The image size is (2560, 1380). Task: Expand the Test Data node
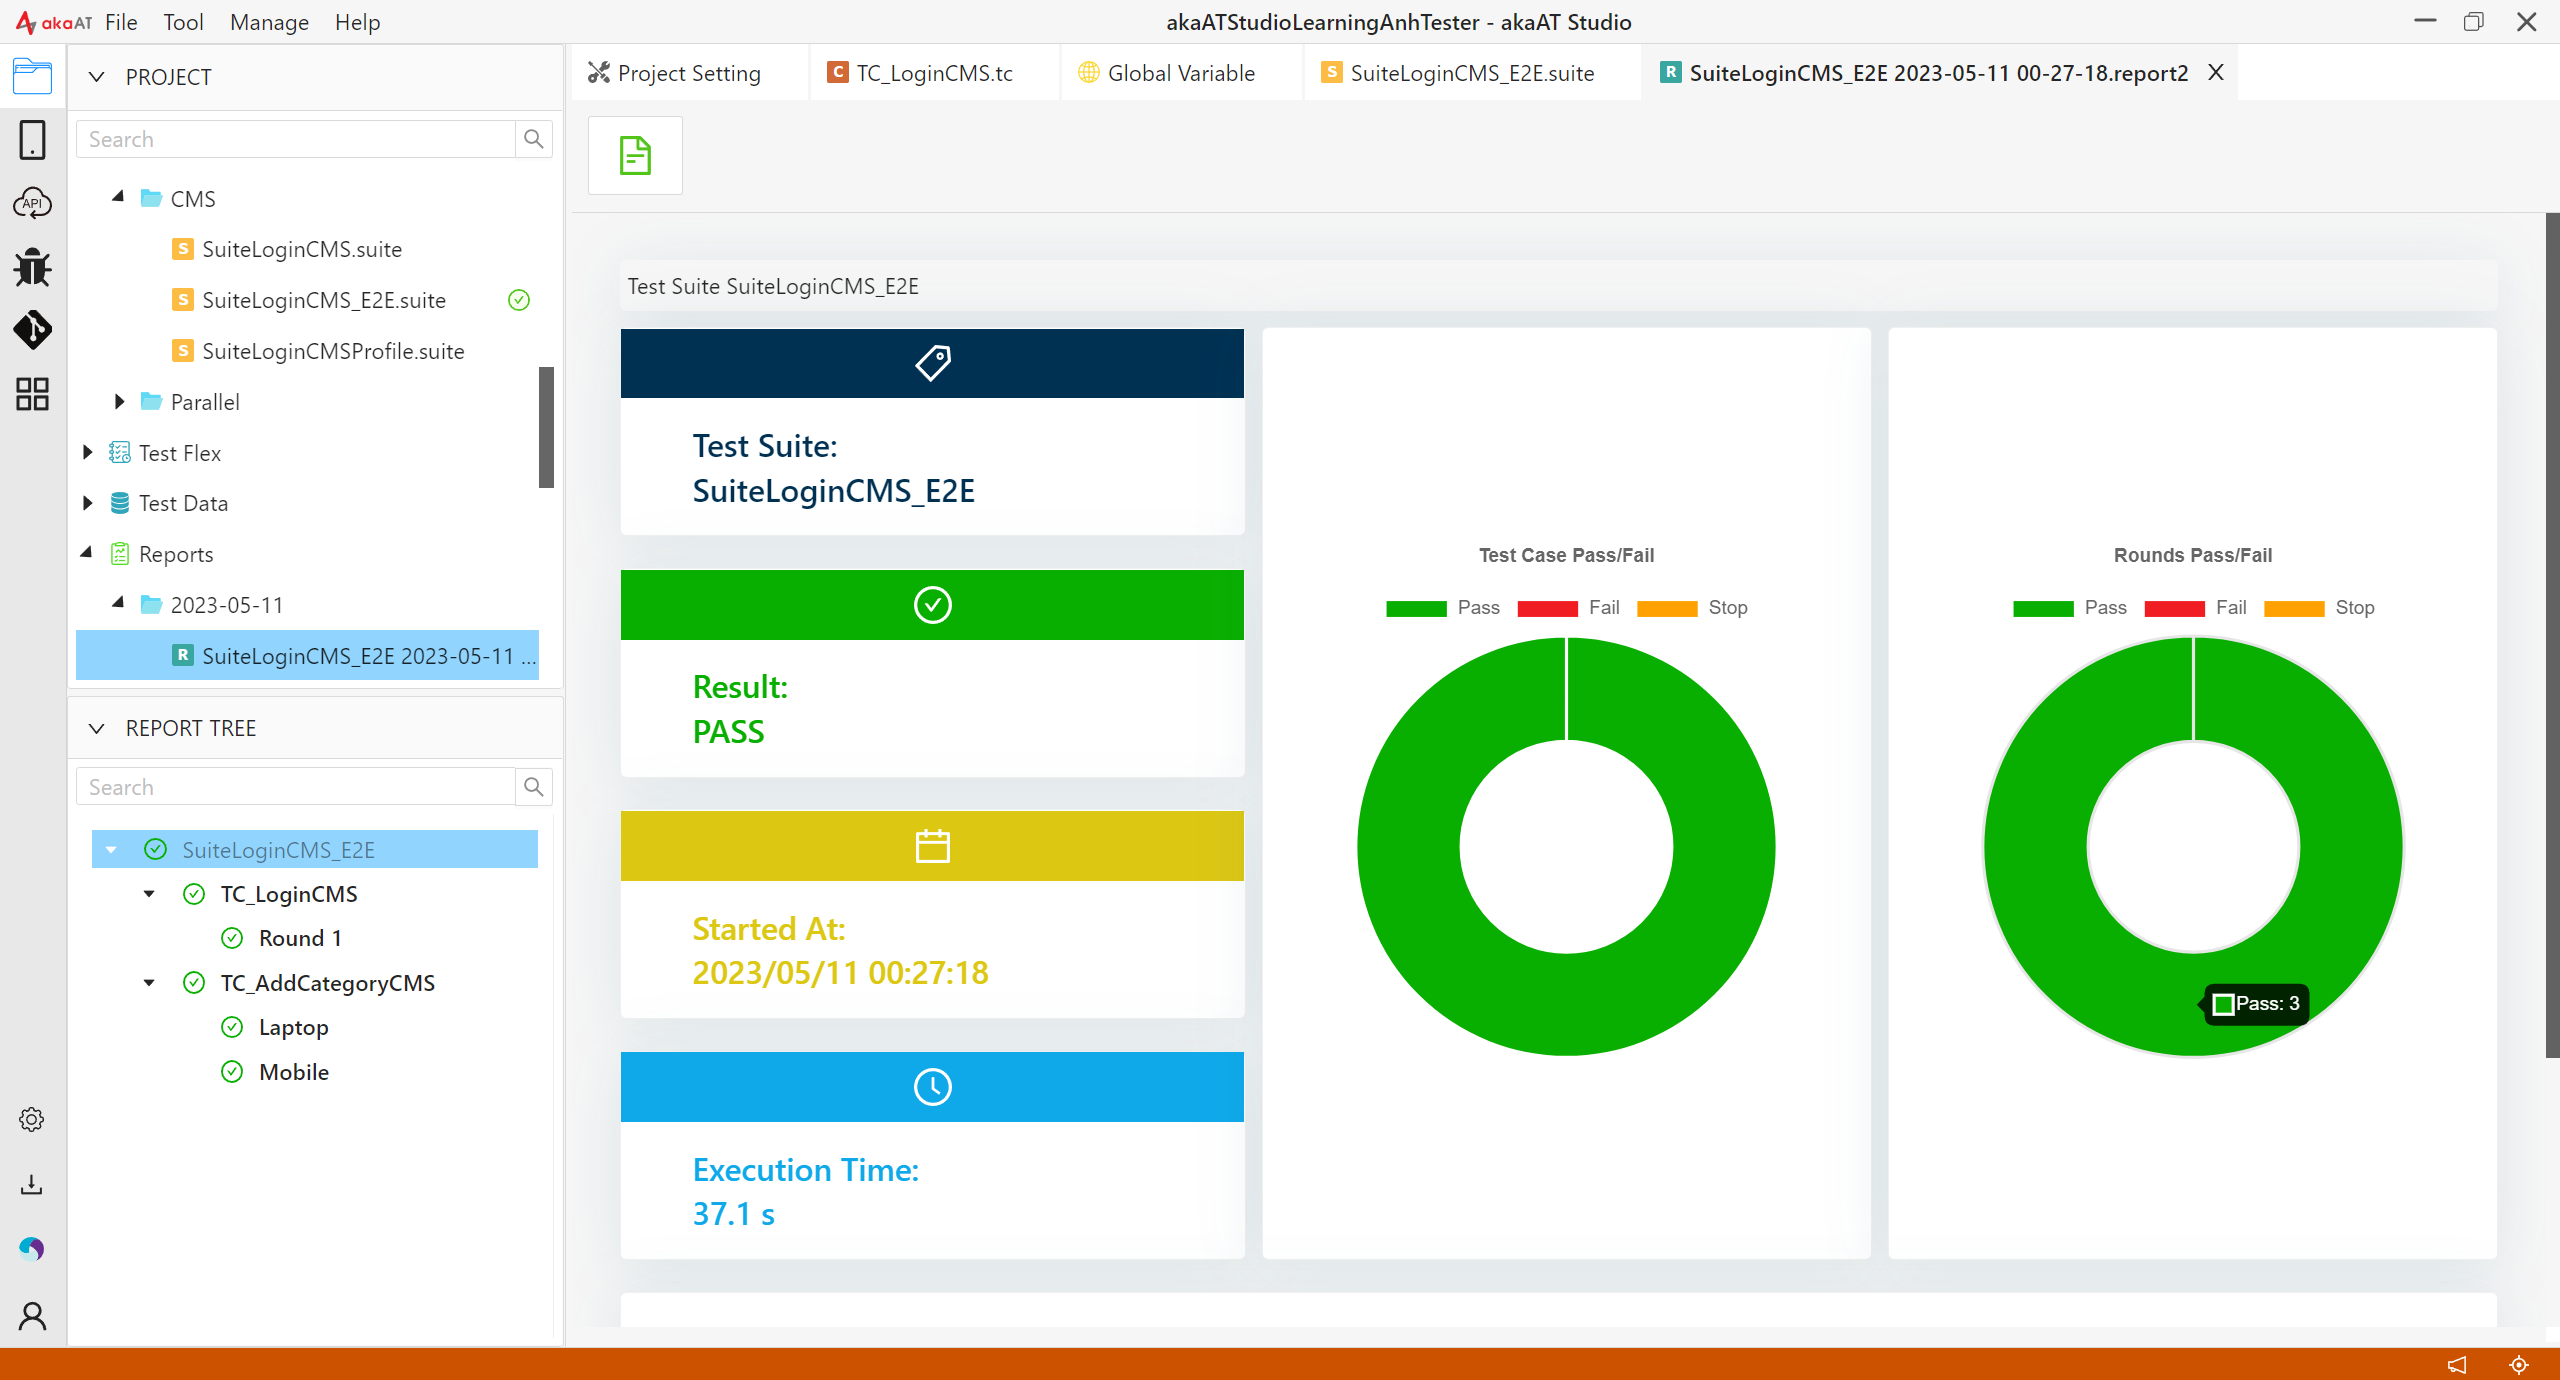tap(88, 503)
